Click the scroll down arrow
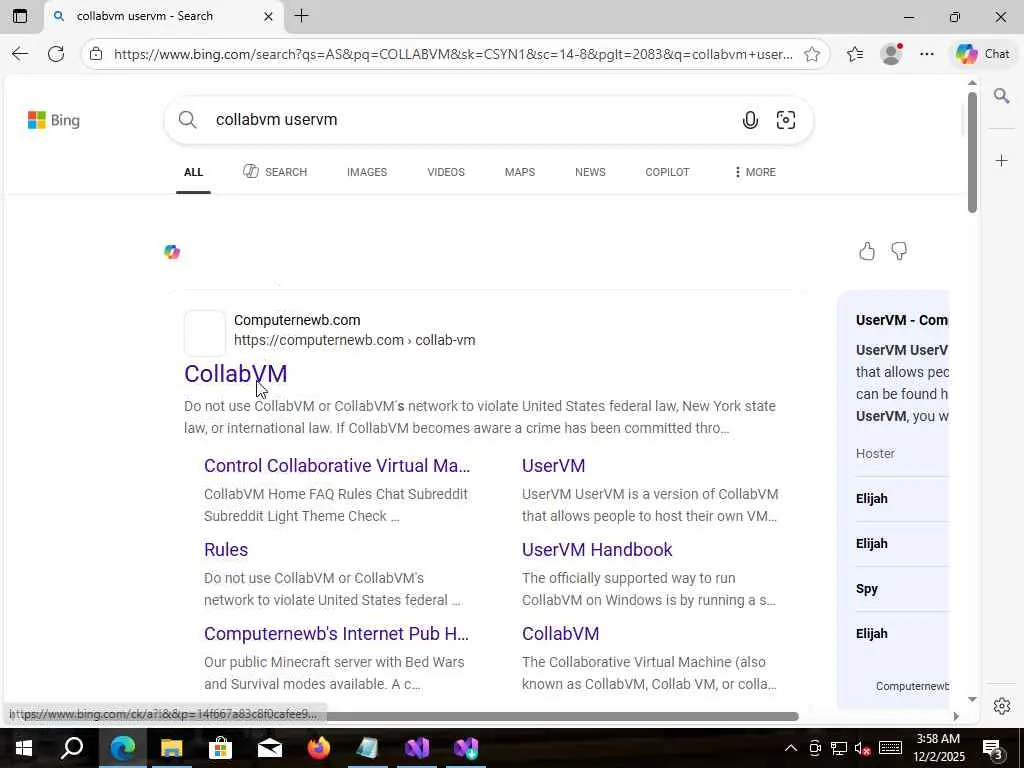 tap(972, 699)
